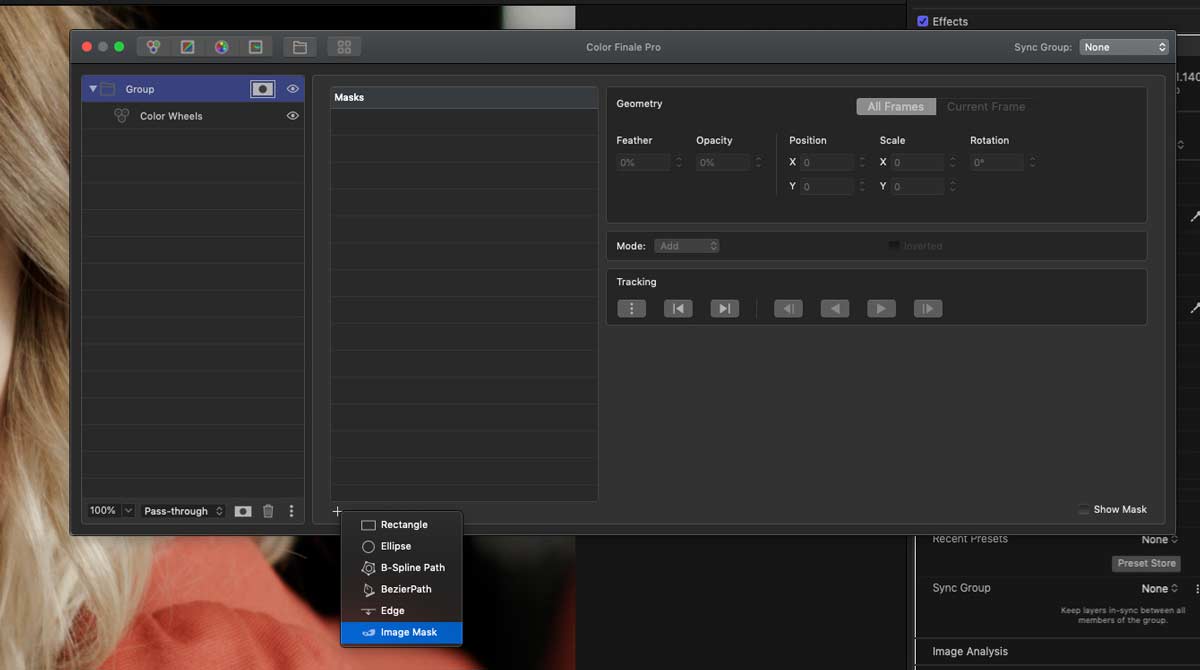1200x670 pixels.
Task: Uncheck the Effects checkbox in the inspector
Action: point(923,21)
